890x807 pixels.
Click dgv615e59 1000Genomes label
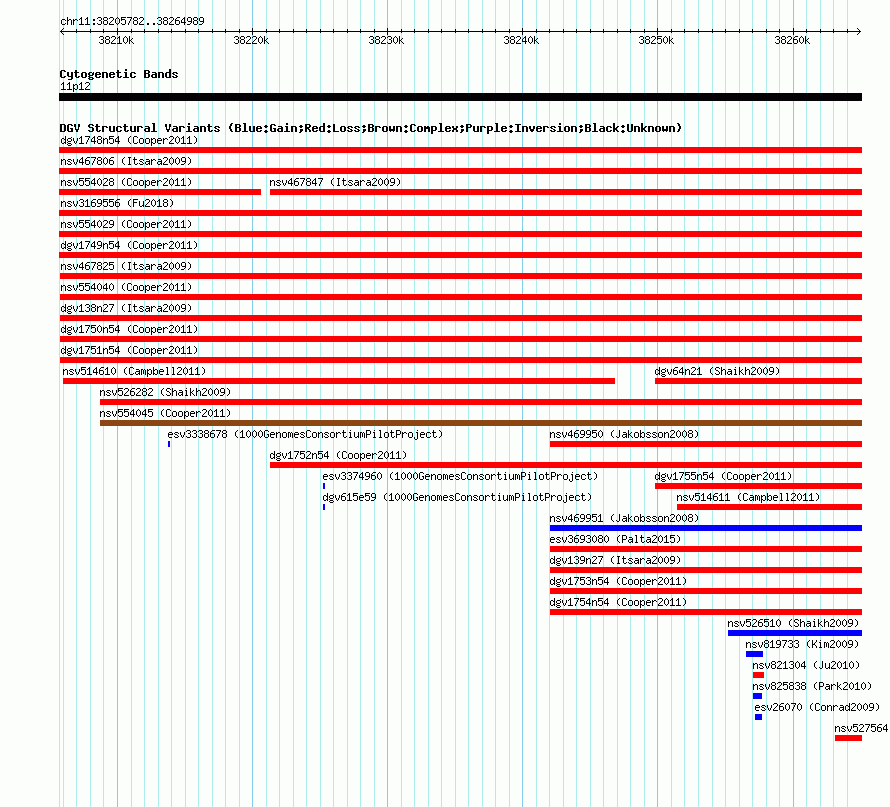coord(457,497)
